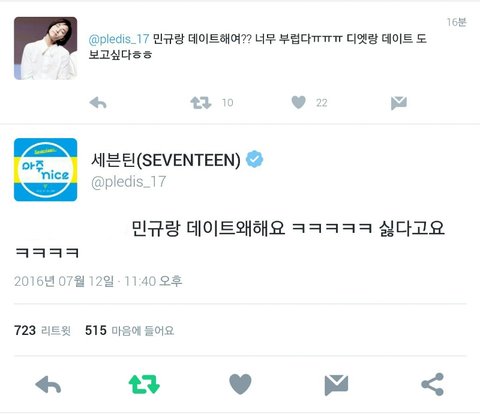Image resolution: width=480 pixels, height=416 pixels.
Task: Message the SEVENTEEN tweet with envelope icon
Action: point(336,385)
